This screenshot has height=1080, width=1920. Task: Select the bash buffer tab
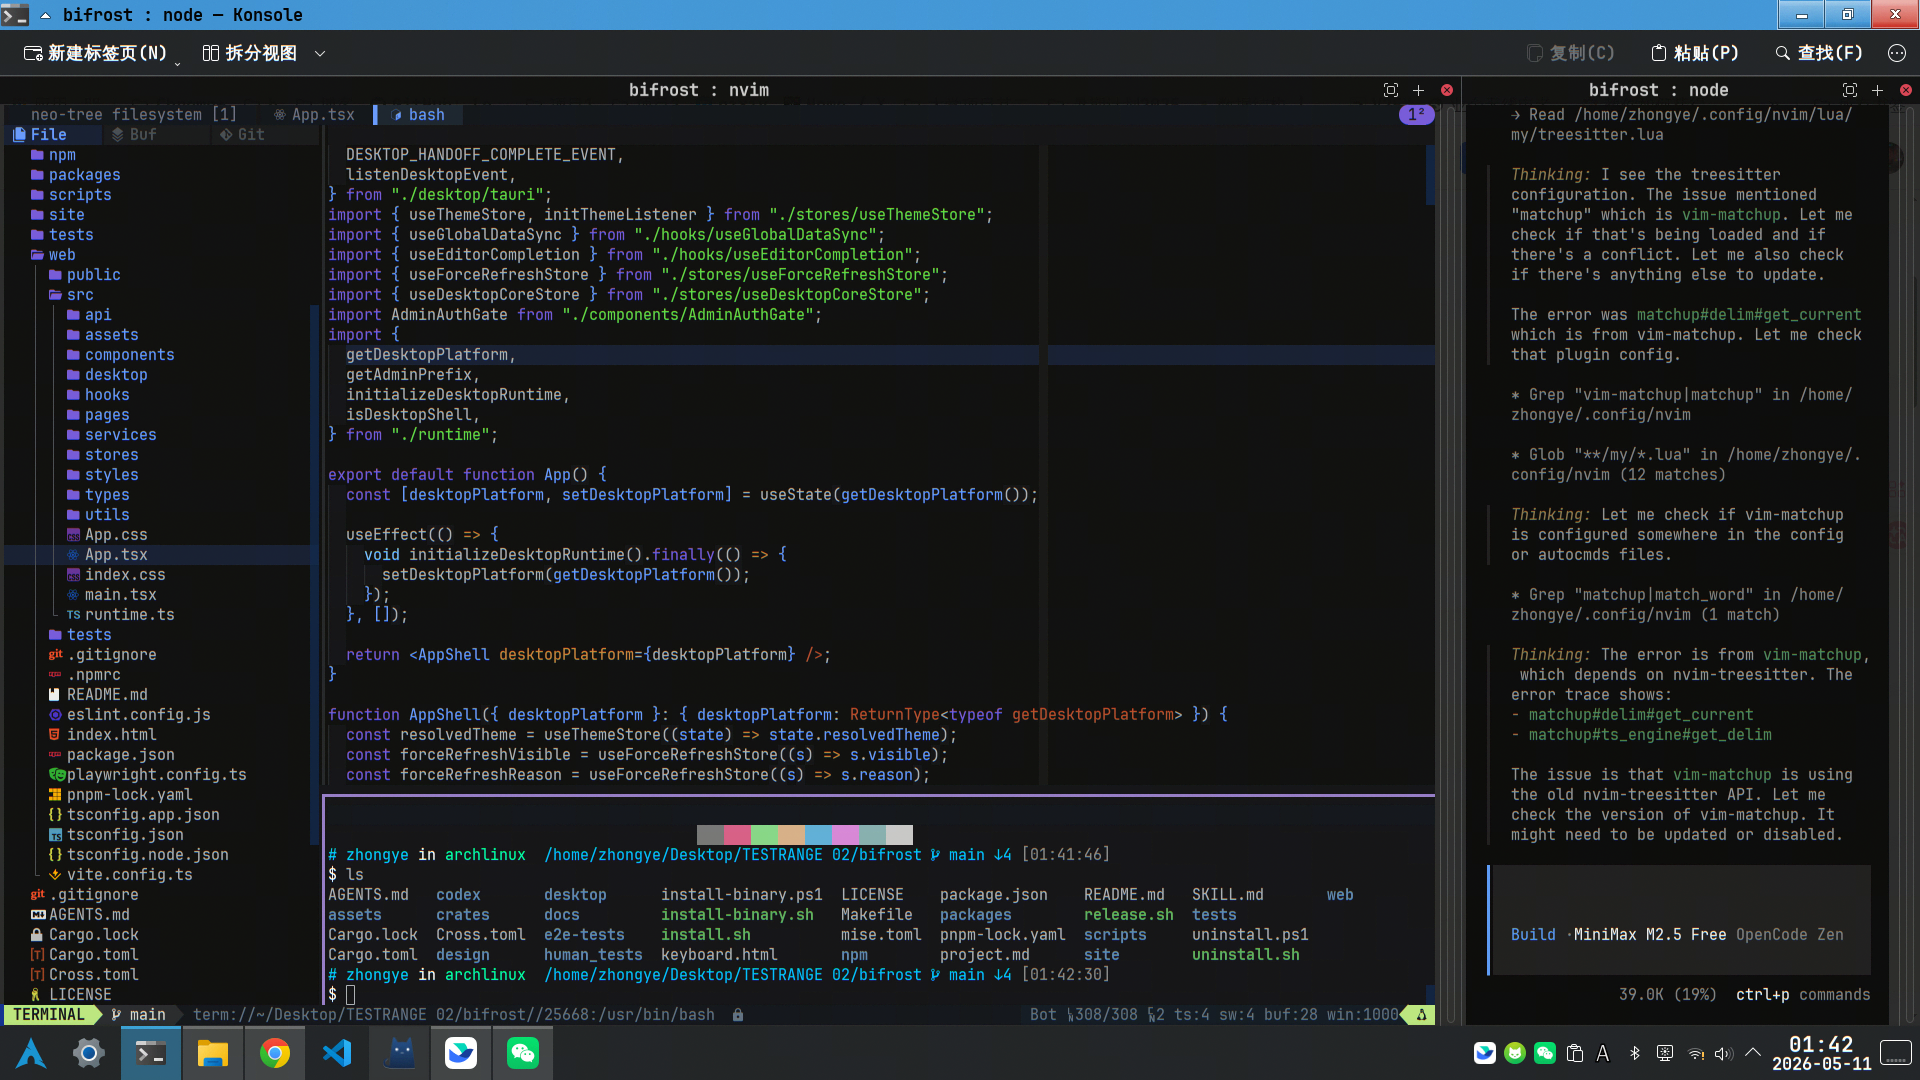(418, 115)
